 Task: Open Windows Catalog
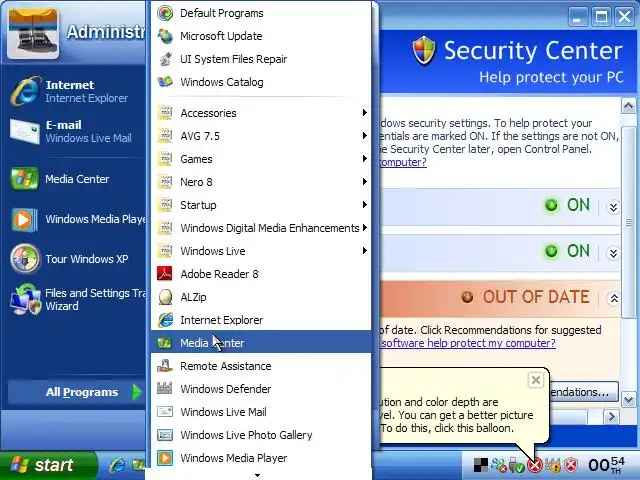pos(261,82)
